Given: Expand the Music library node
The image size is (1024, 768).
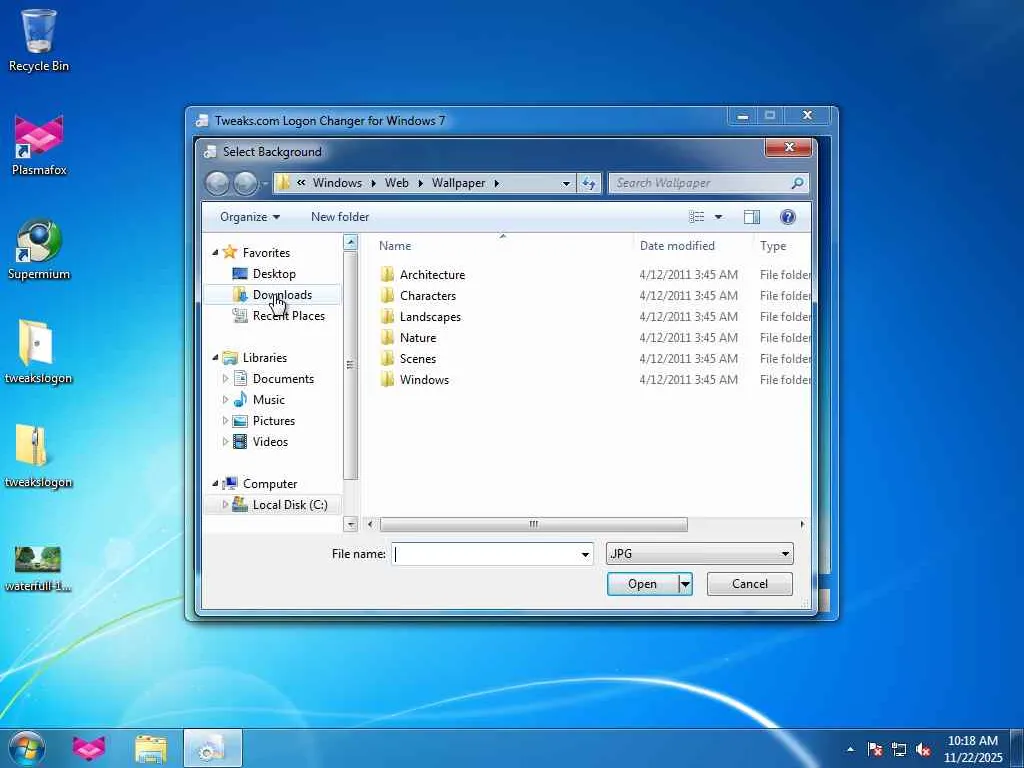Looking at the screenshot, I should (x=225, y=400).
